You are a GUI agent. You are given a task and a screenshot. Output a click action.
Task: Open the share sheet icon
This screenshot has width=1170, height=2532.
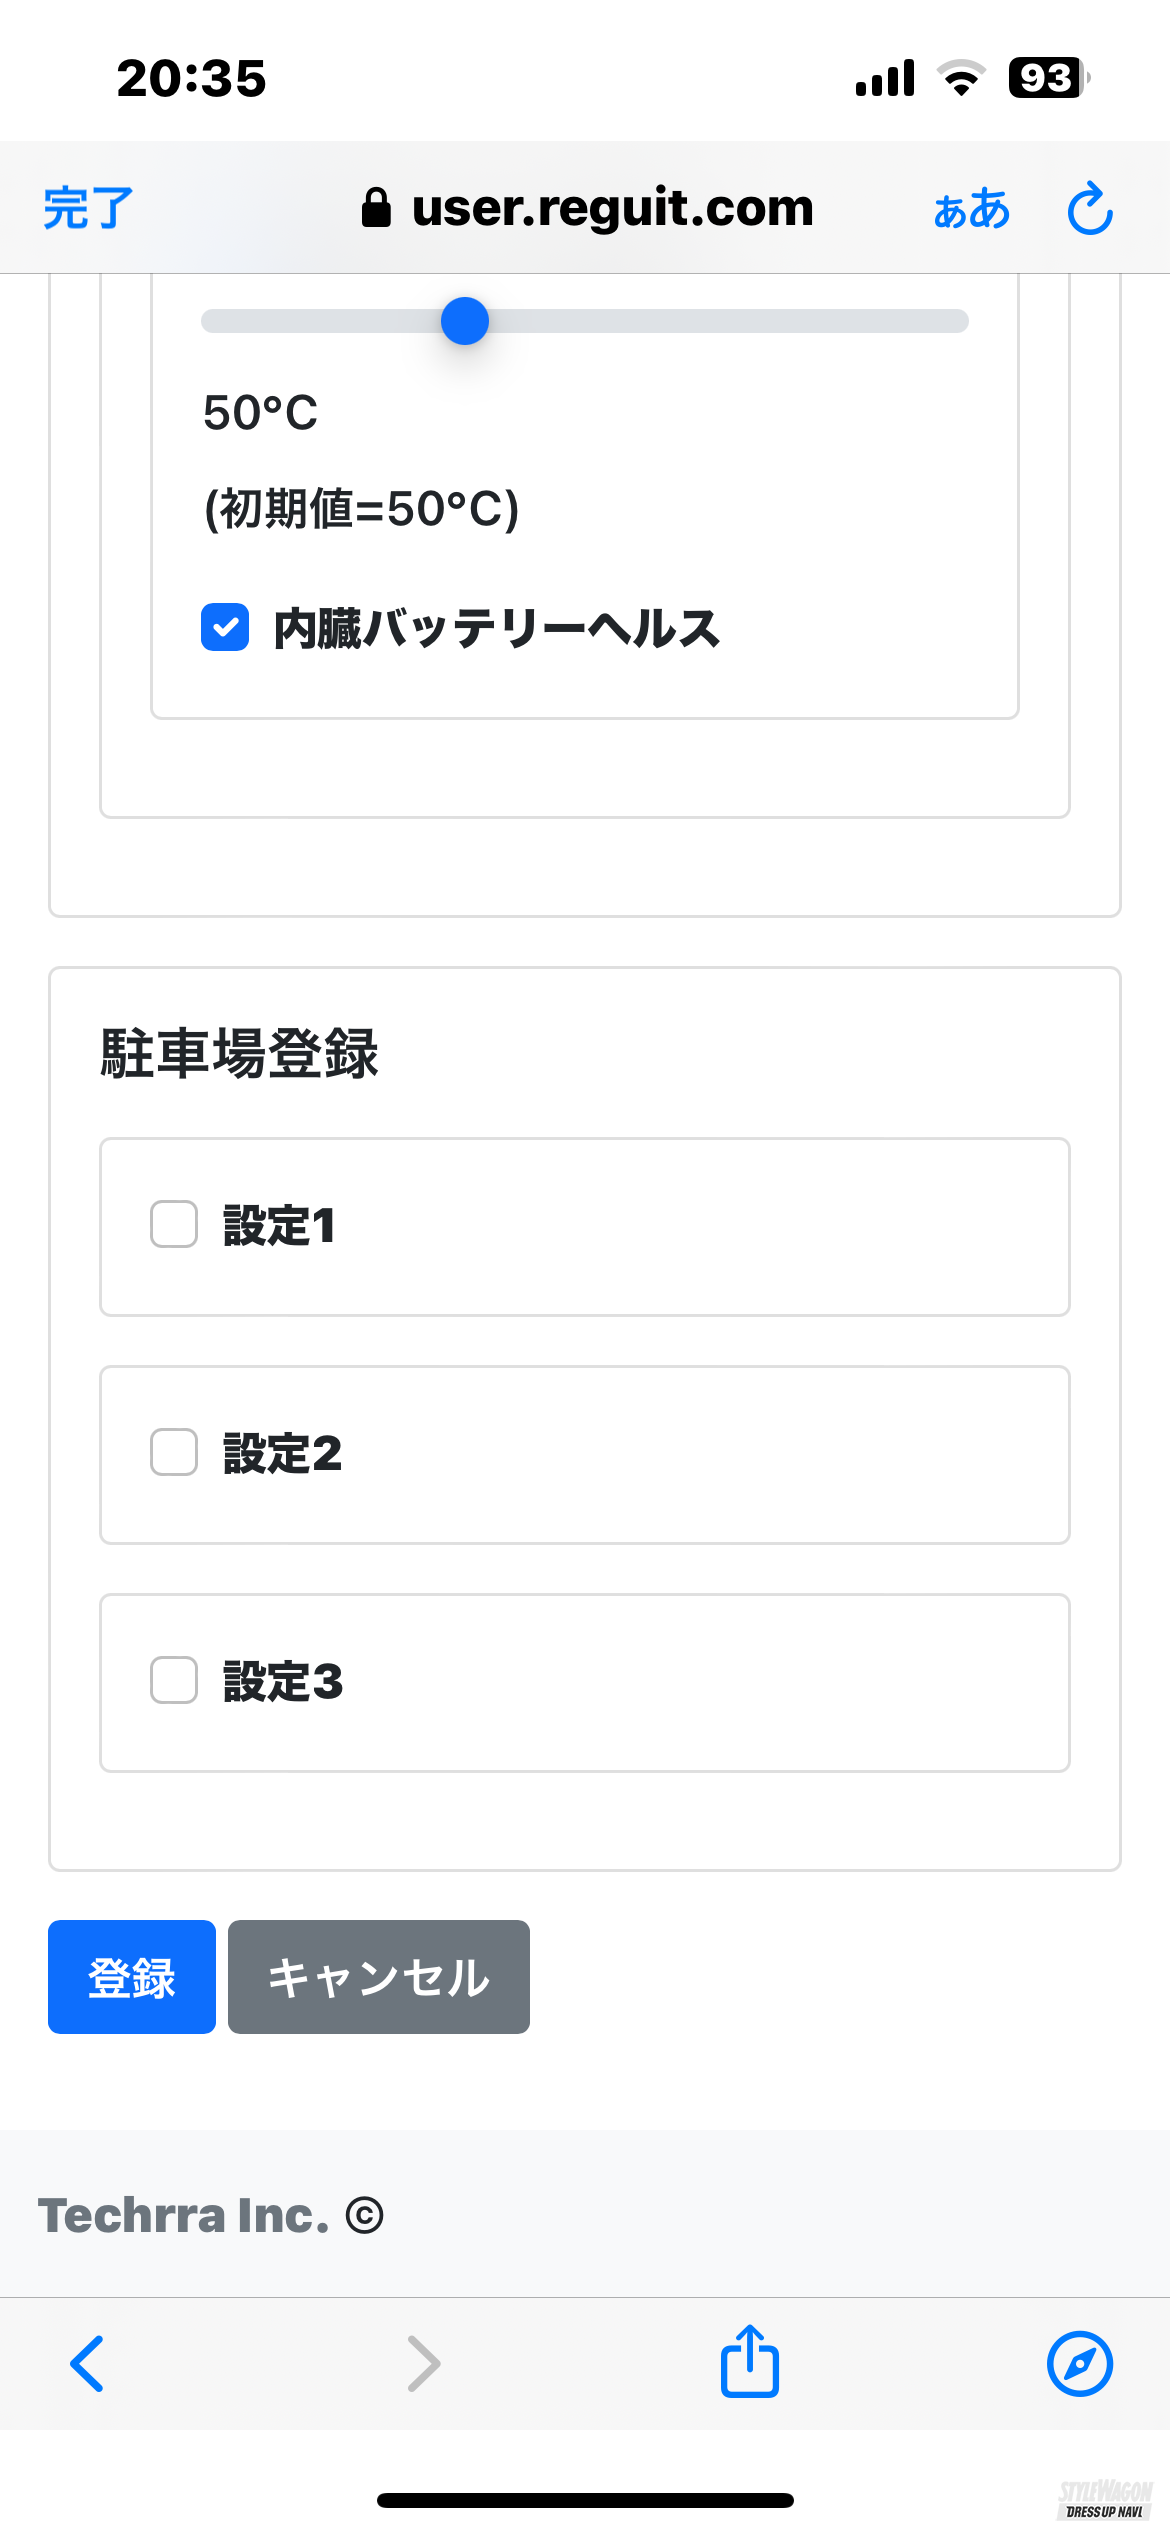(749, 2362)
